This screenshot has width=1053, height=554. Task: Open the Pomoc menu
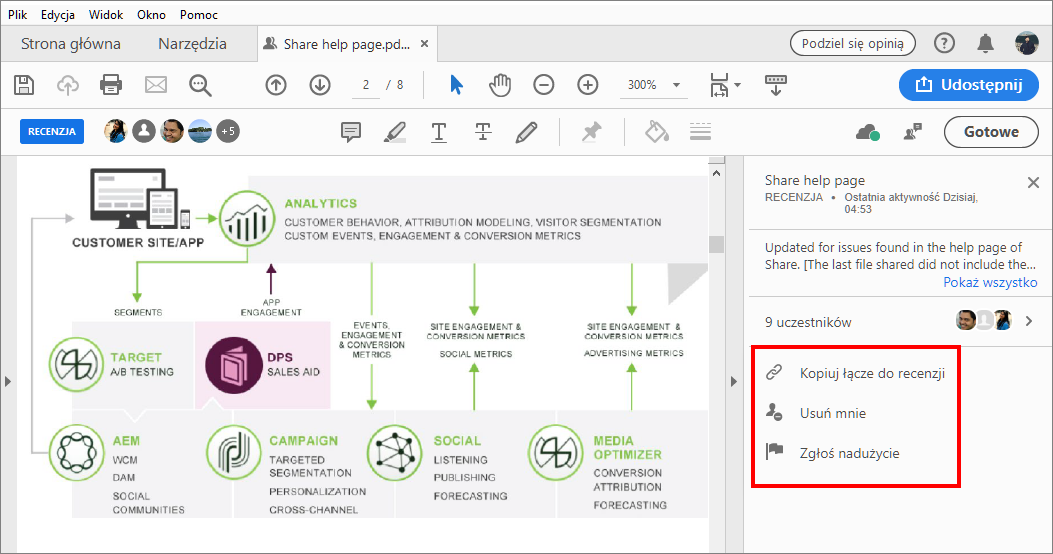pos(199,14)
